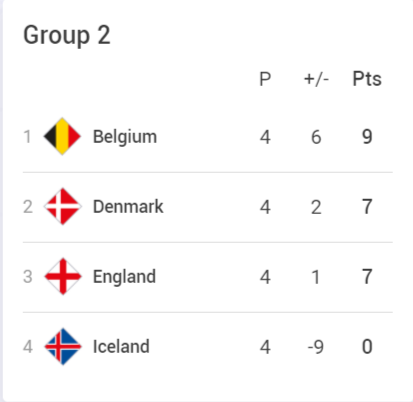Image resolution: width=413 pixels, height=402 pixels.
Task: Select the Iceland team name
Action: click(121, 346)
